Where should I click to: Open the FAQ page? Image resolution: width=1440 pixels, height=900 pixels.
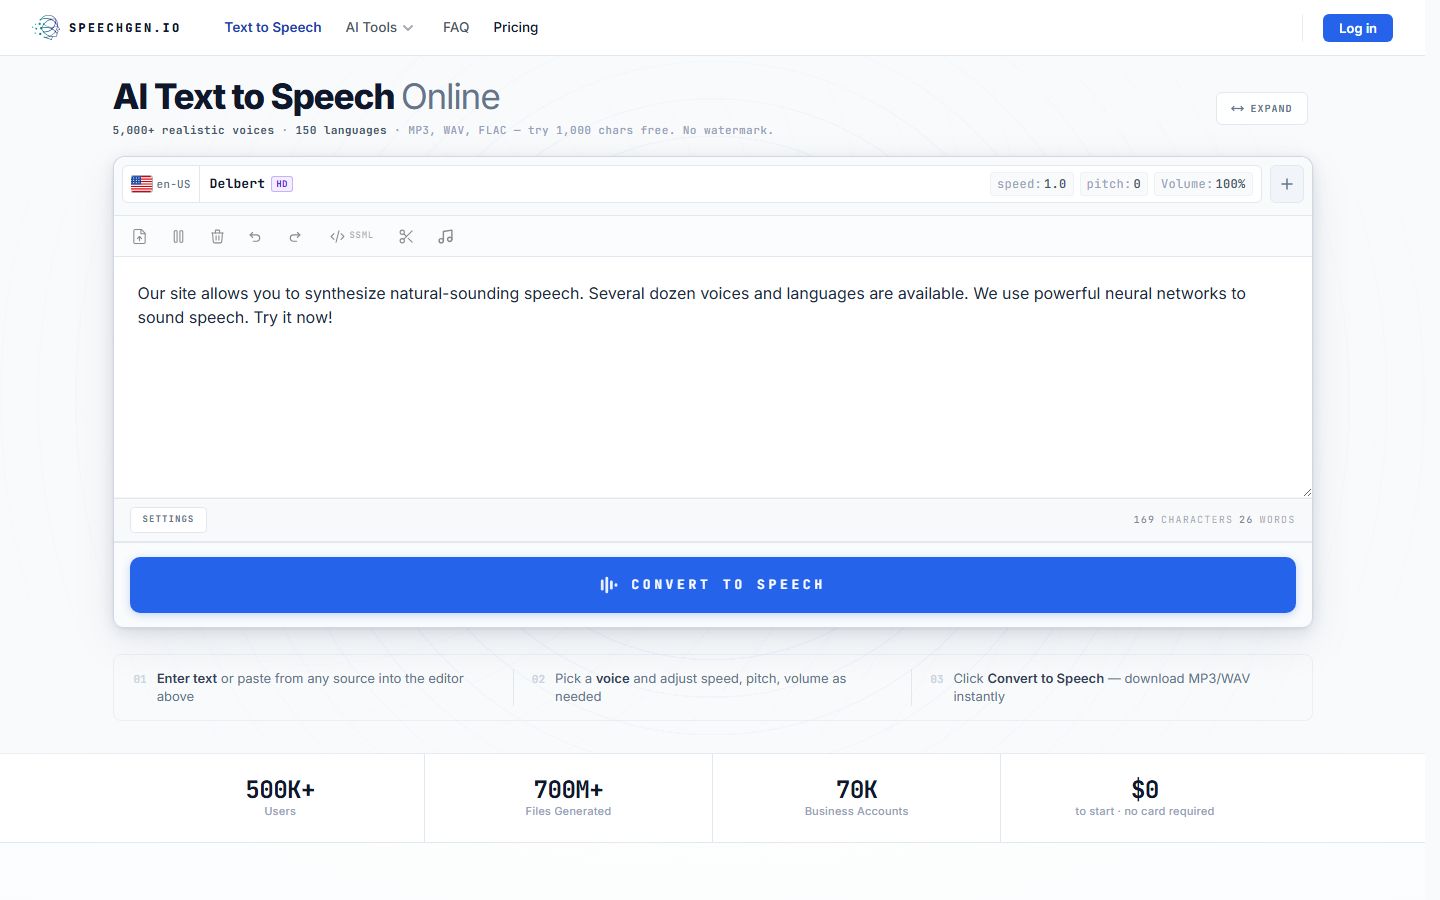click(x=456, y=28)
